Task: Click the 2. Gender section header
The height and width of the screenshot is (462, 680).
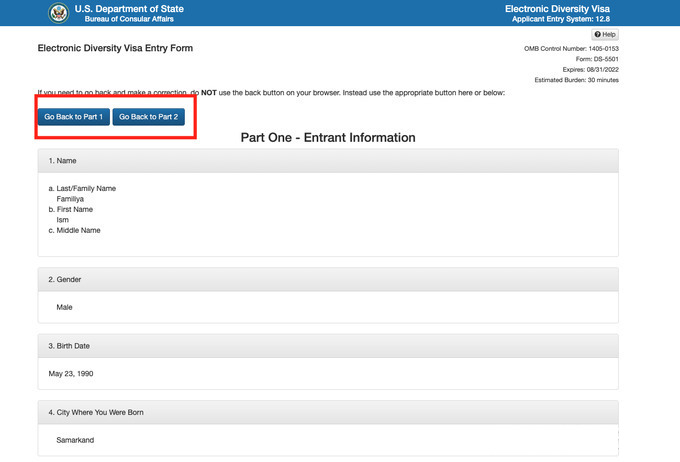Action: pos(67,279)
